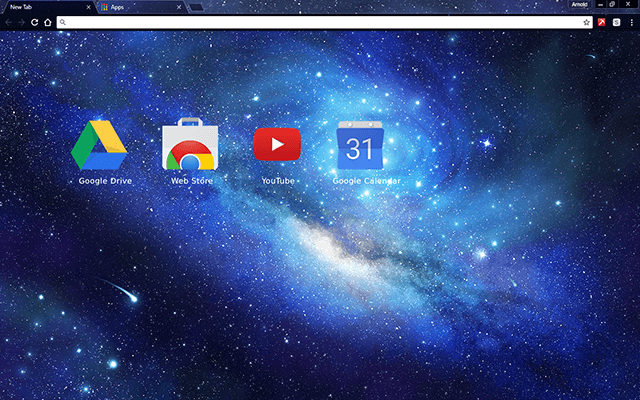Go forward to the next page

click(22, 22)
